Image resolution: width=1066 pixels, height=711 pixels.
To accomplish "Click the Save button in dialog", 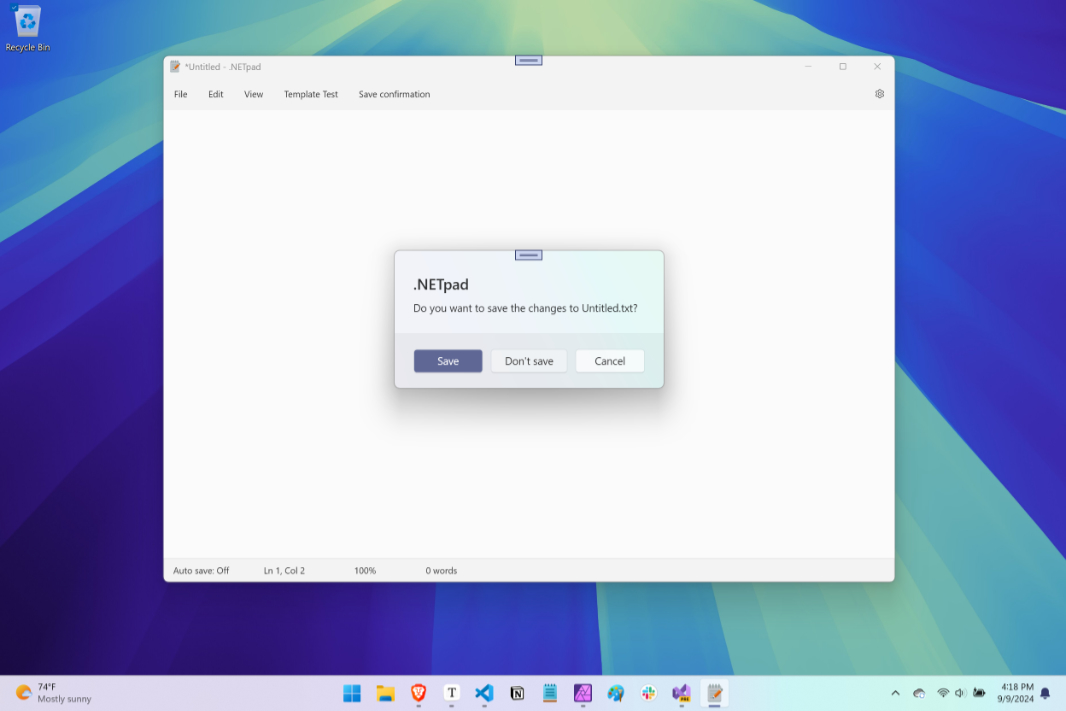I will coord(448,361).
